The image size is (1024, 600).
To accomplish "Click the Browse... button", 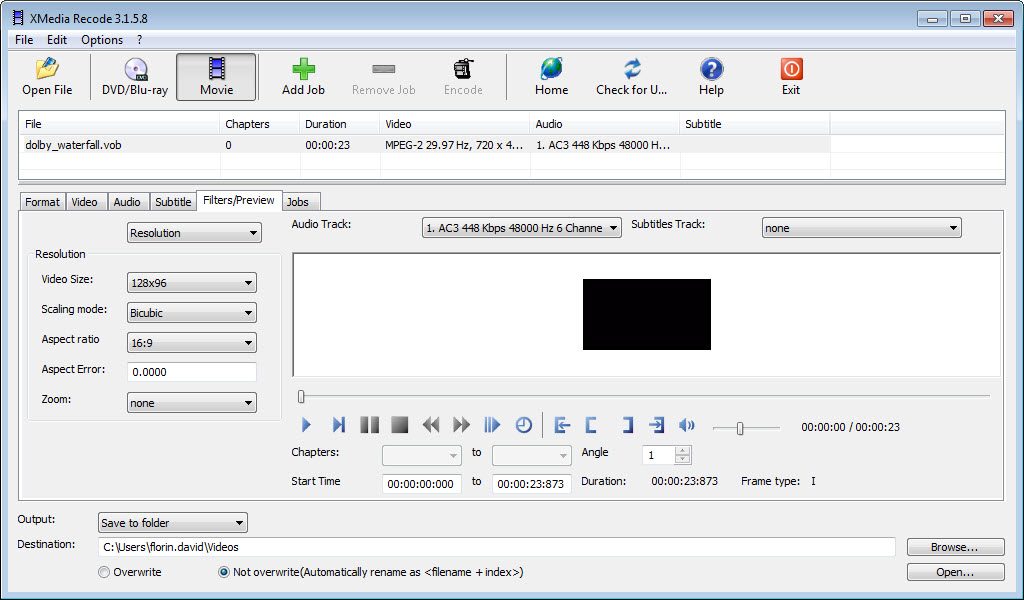I will [955, 547].
